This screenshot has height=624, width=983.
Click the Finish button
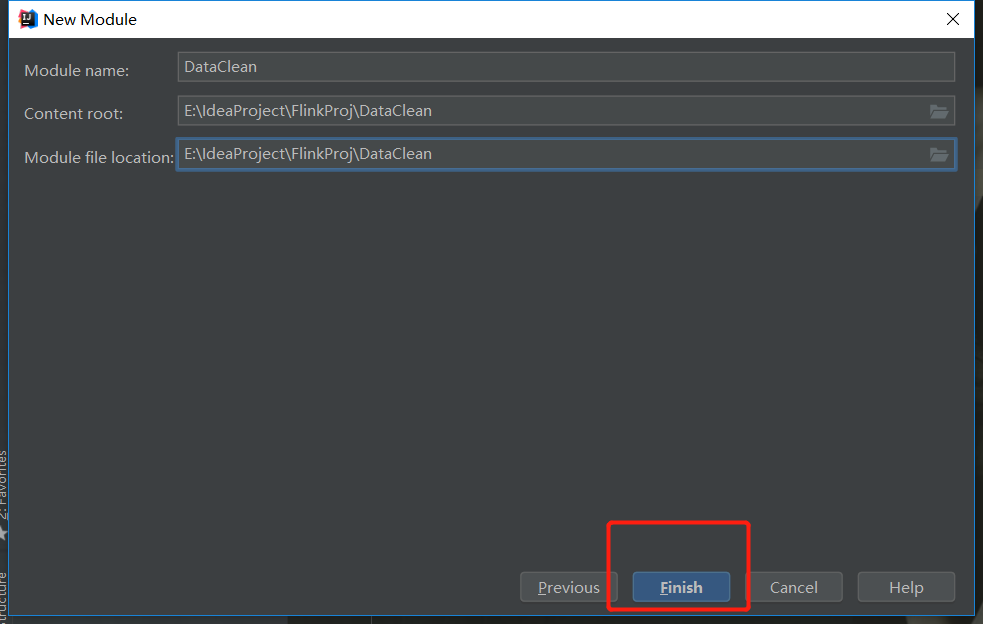[x=681, y=587]
